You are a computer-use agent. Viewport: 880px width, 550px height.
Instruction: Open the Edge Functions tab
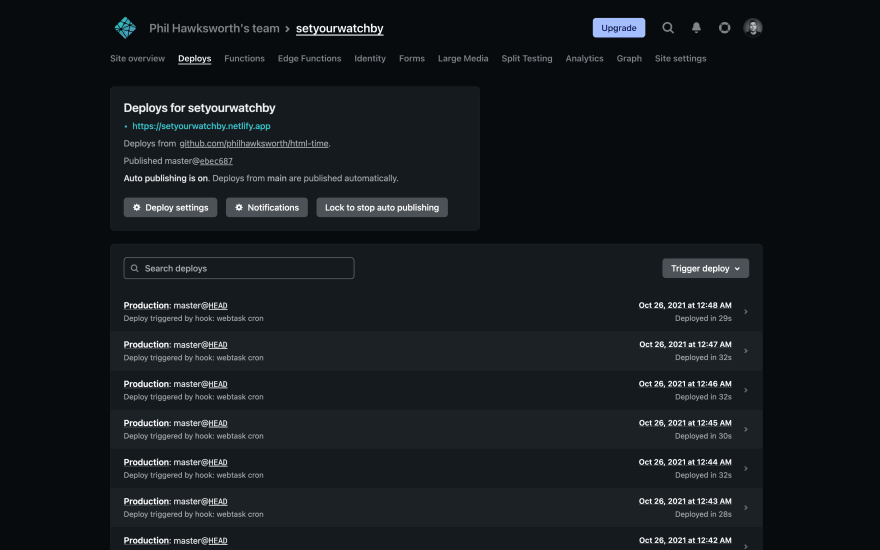tap(309, 58)
